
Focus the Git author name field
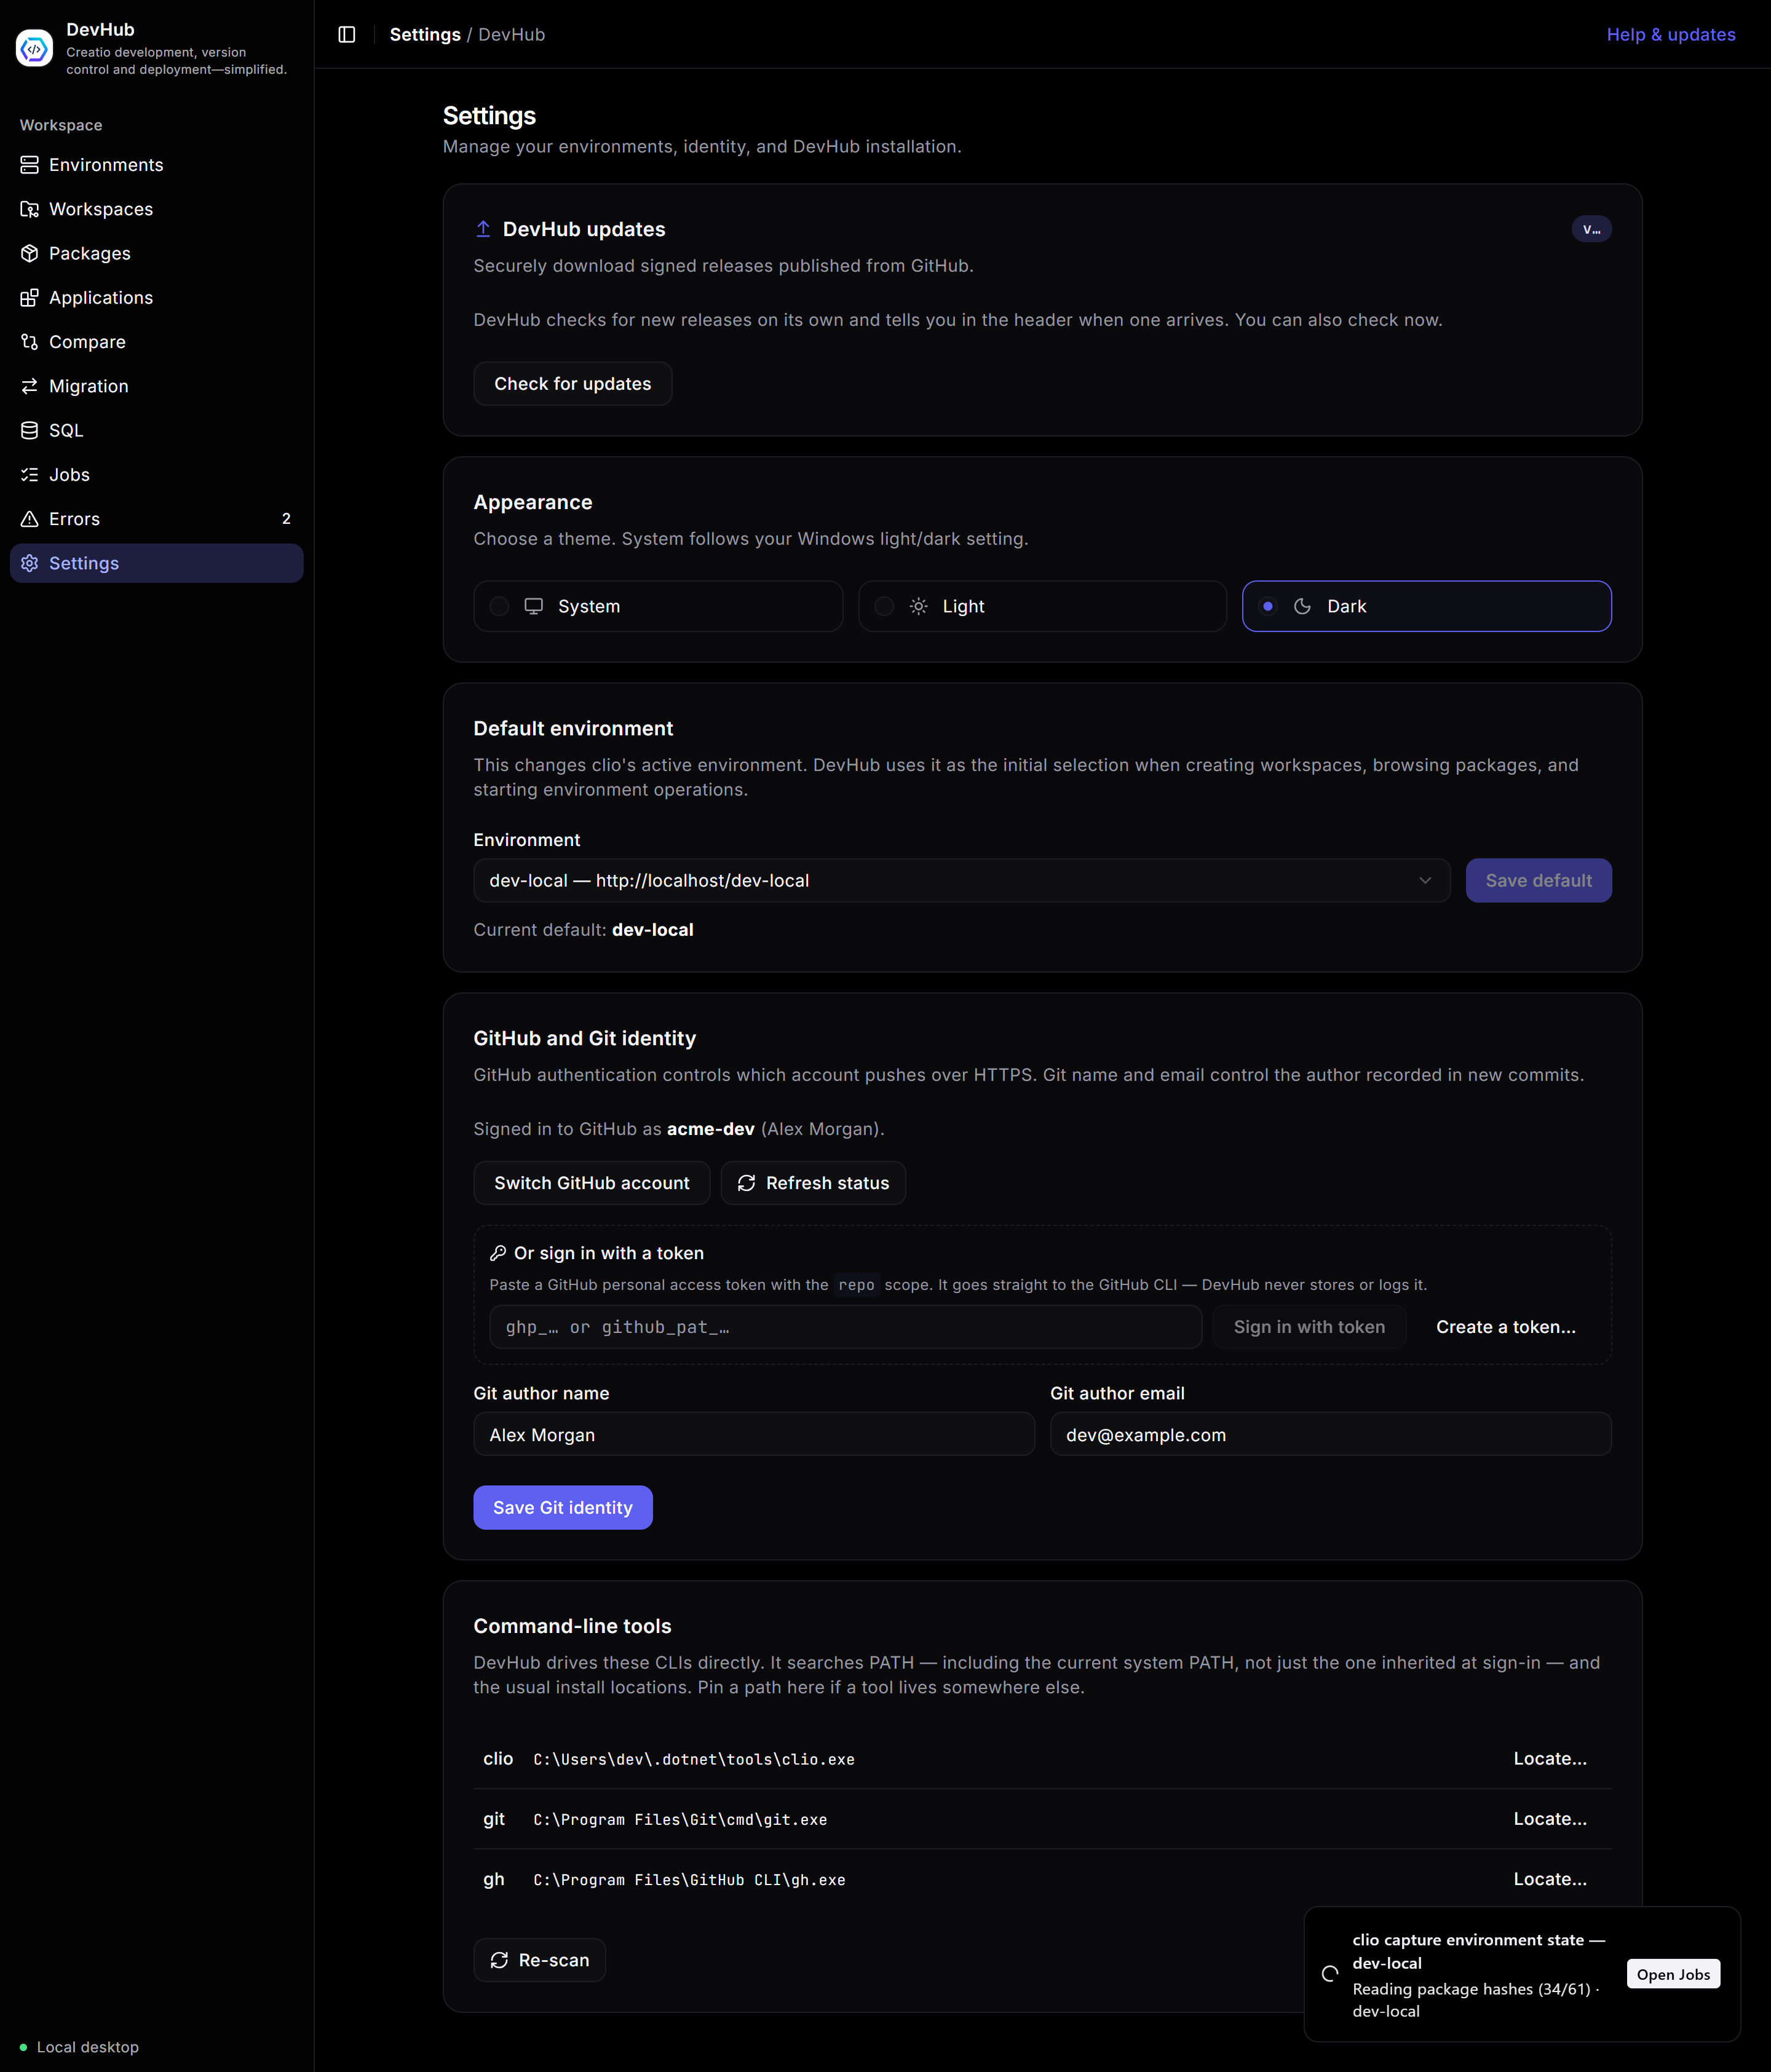point(753,1434)
